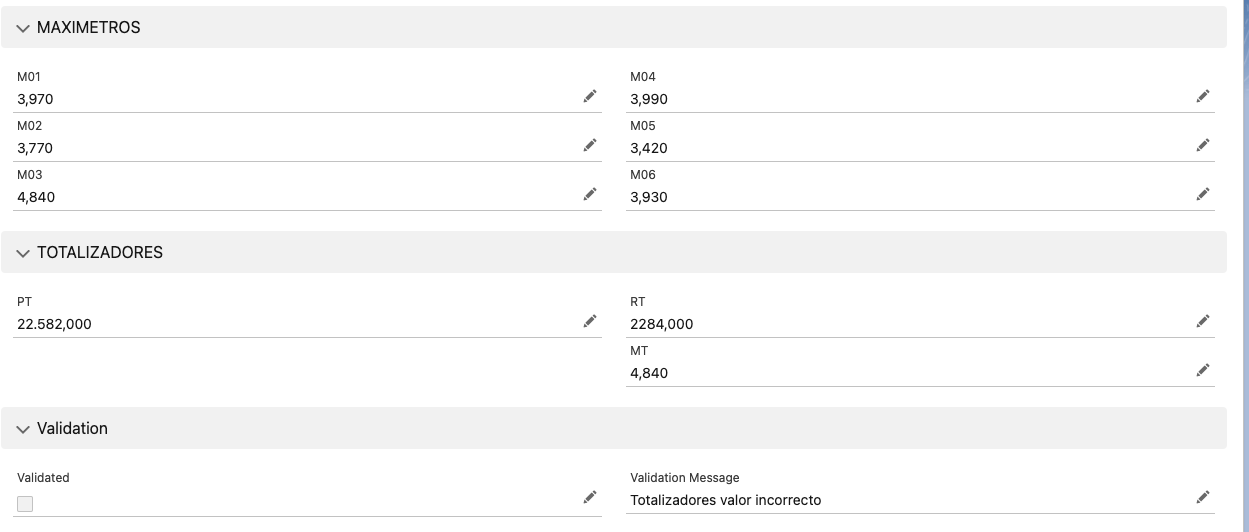1249x532 pixels.
Task: Edit Validation Message pencil icon
Action: pyautogui.click(x=1203, y=497)
